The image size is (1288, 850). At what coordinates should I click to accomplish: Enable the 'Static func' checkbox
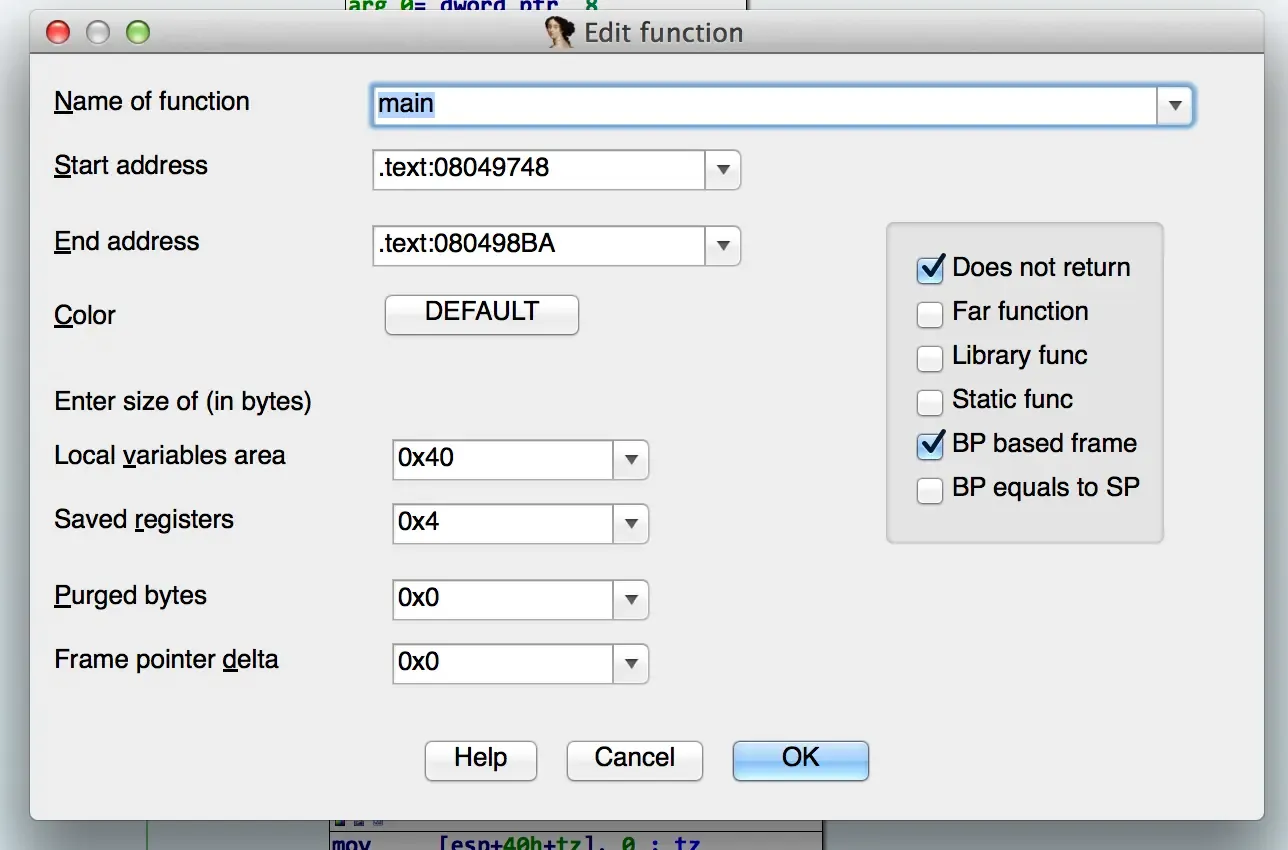tap(930, 401)
